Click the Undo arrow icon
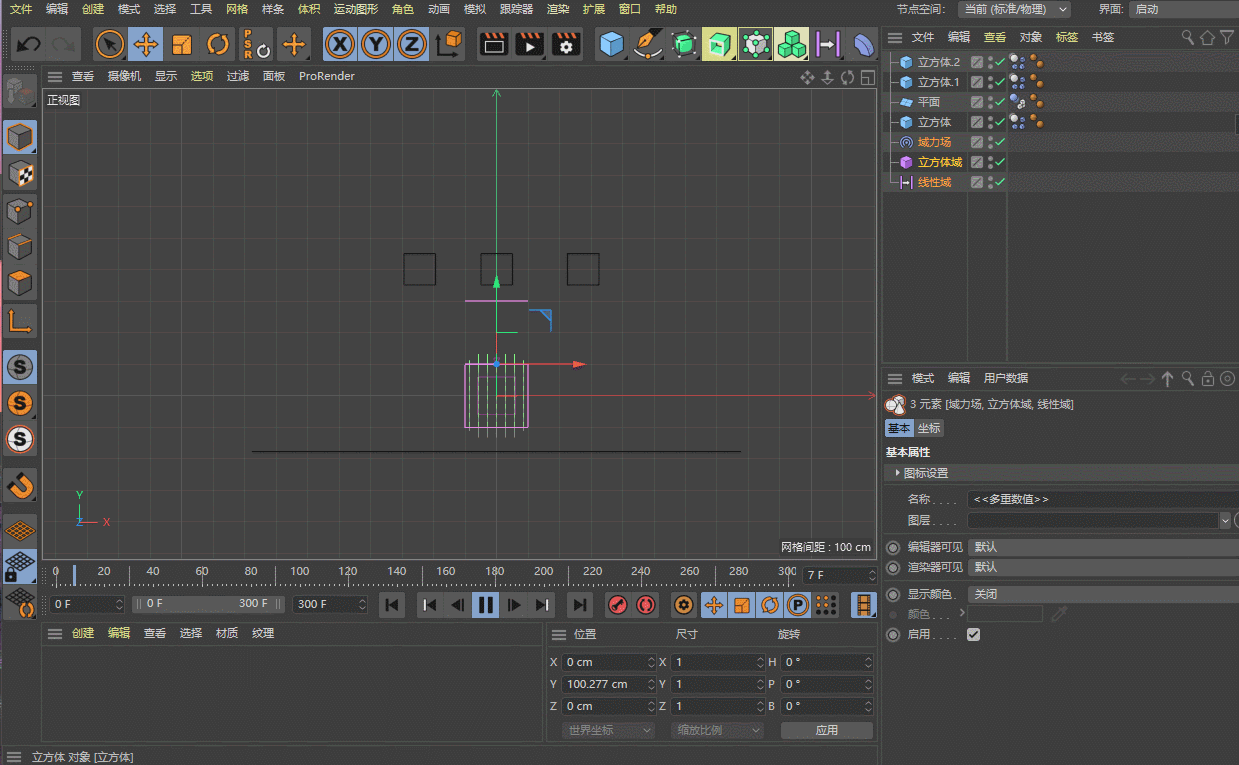Image resolution: width=1239 pixels, height=765 pixels. pyautogui.click(x=29, y=45)
